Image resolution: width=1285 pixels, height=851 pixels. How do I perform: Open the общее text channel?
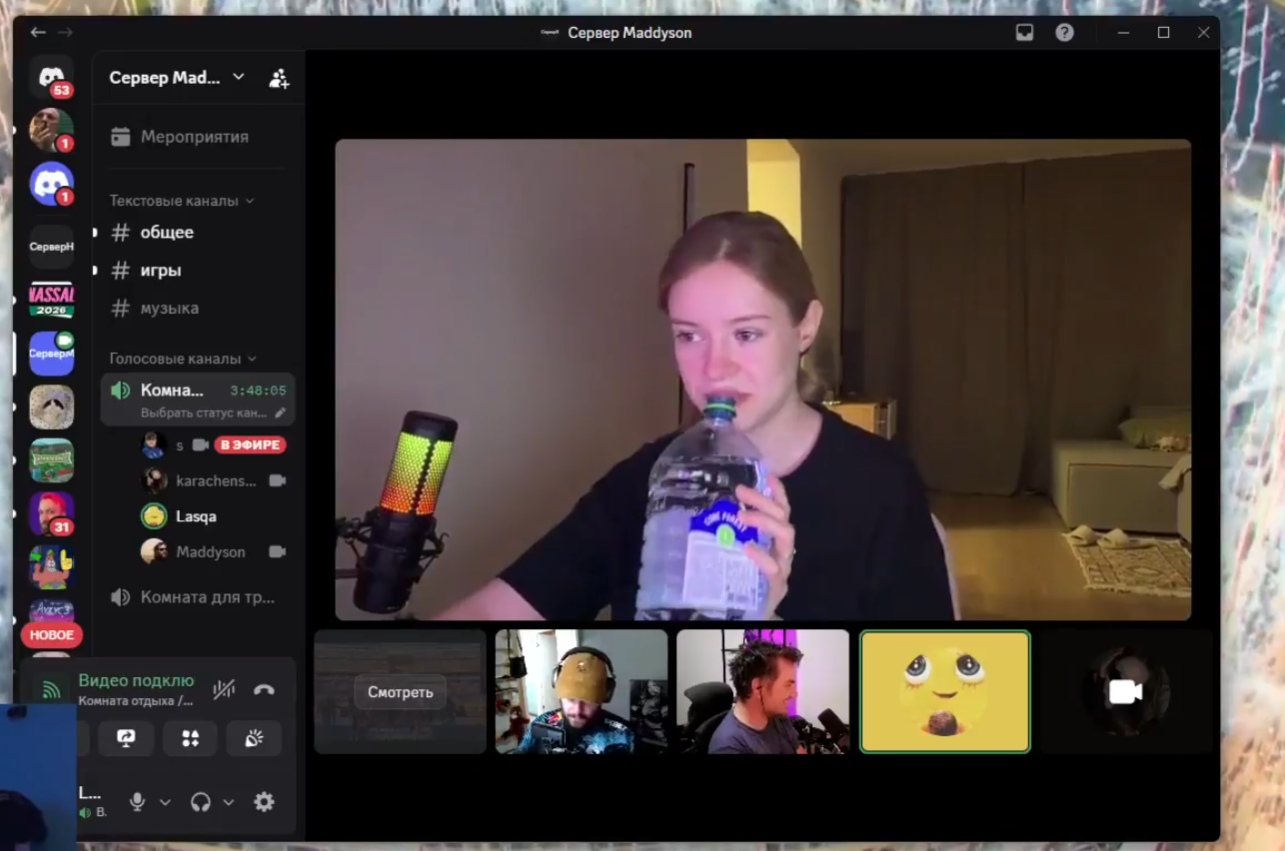point(198,232)
